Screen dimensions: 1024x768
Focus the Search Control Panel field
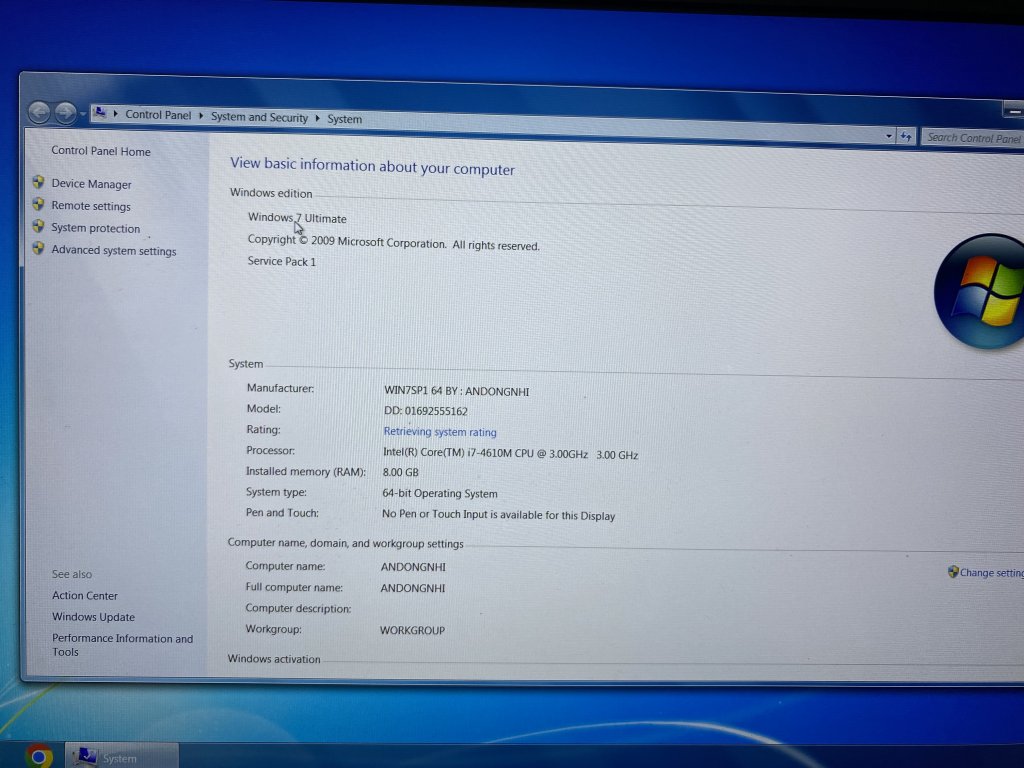pos(972,138)
